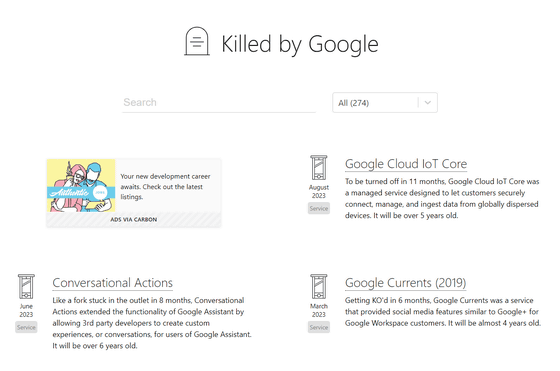
Task: Open the Authentic Jobs ad image
Action: [81, 186]
